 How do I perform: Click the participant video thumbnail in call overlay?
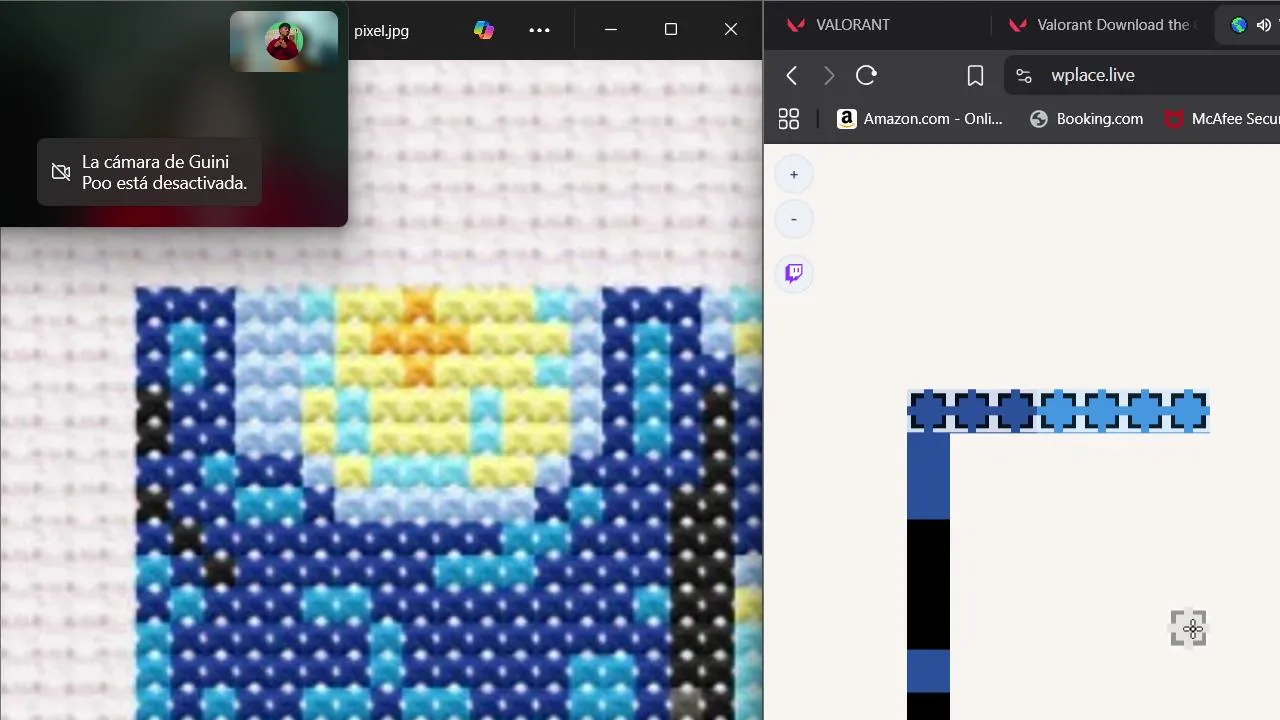[x=284, y=41]
